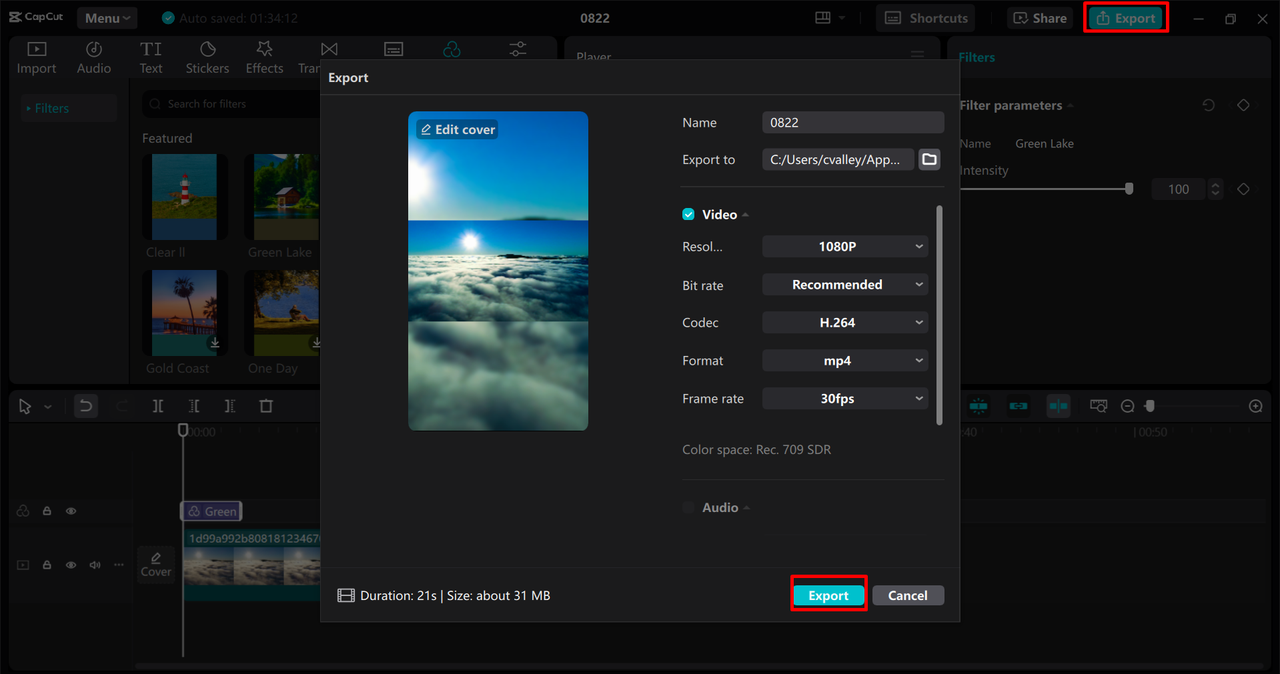1280x674 pixels.
Task: Open the Stickers tab
Action: (x=207, y=57)
